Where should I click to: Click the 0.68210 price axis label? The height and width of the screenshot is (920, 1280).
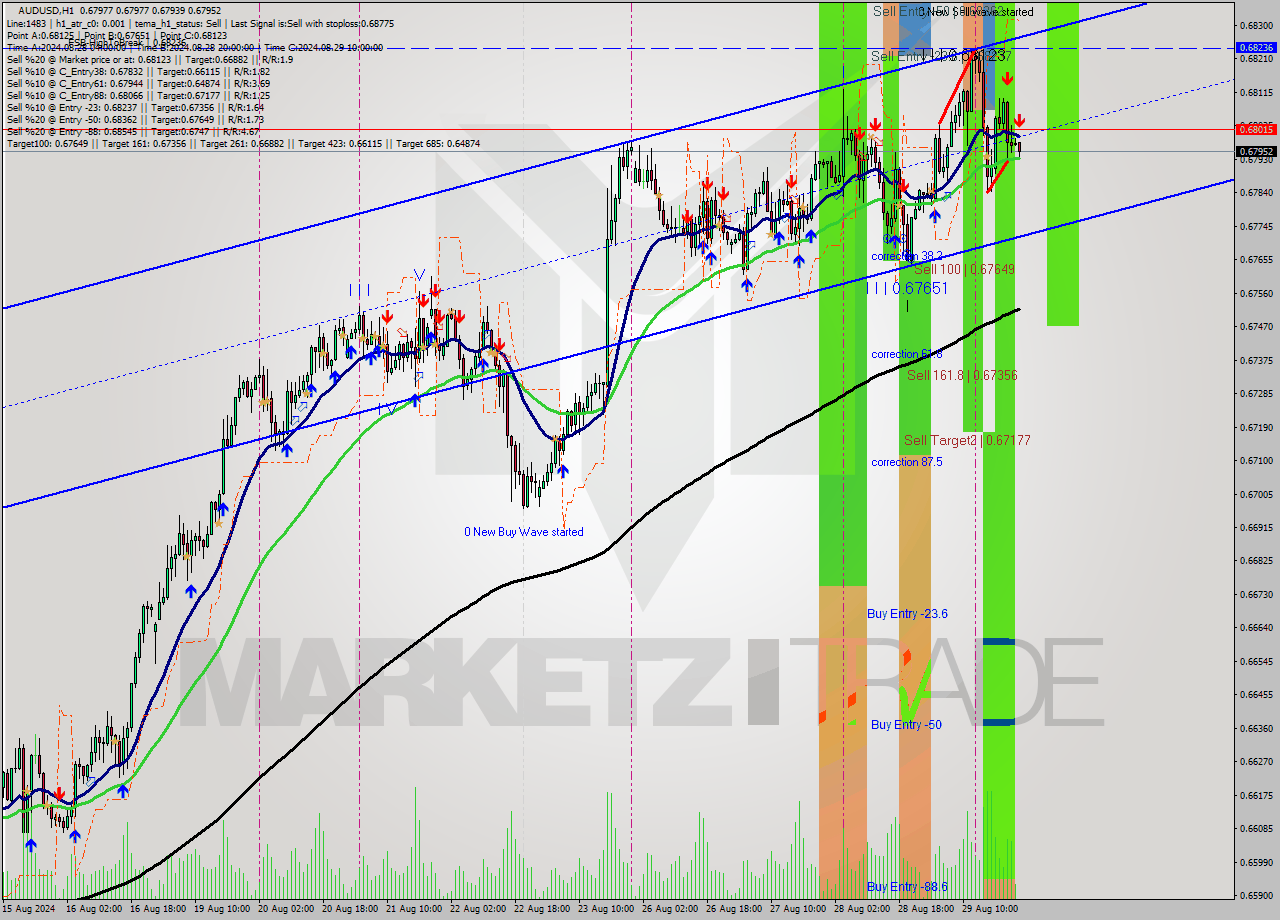click(x=1256, y=58)
